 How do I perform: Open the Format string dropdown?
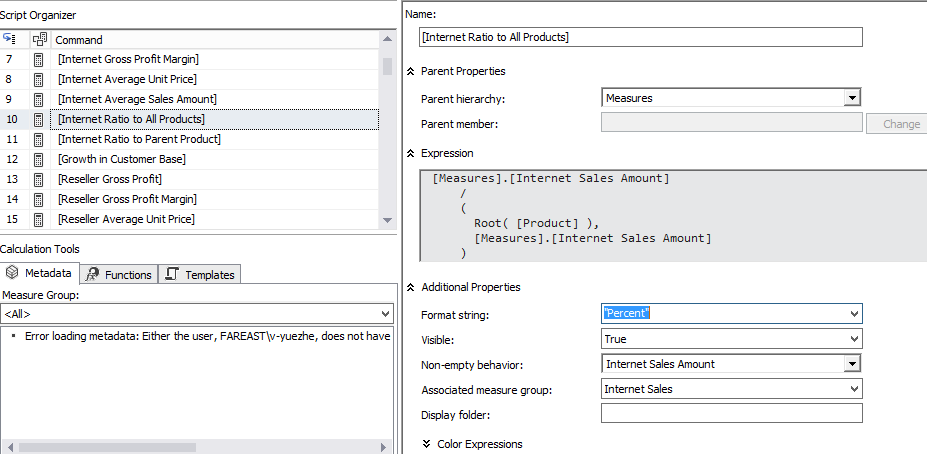854,314
